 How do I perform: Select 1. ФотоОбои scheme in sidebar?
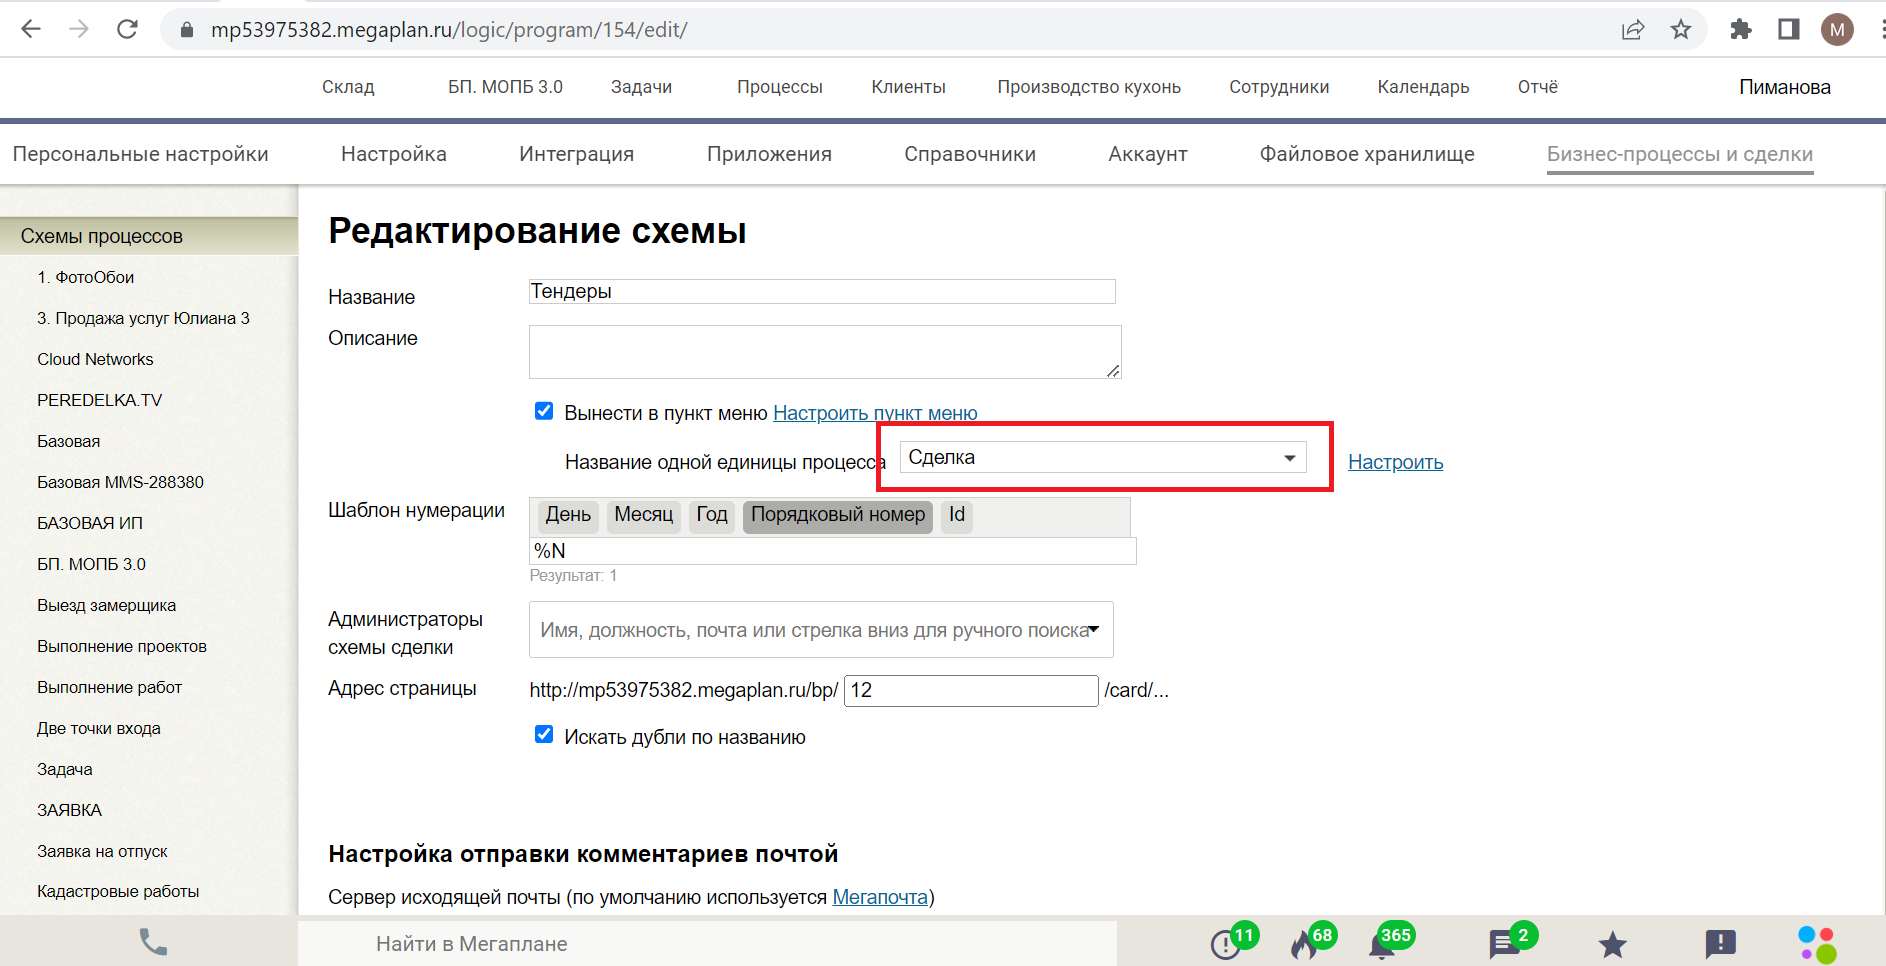coord(86,277)
